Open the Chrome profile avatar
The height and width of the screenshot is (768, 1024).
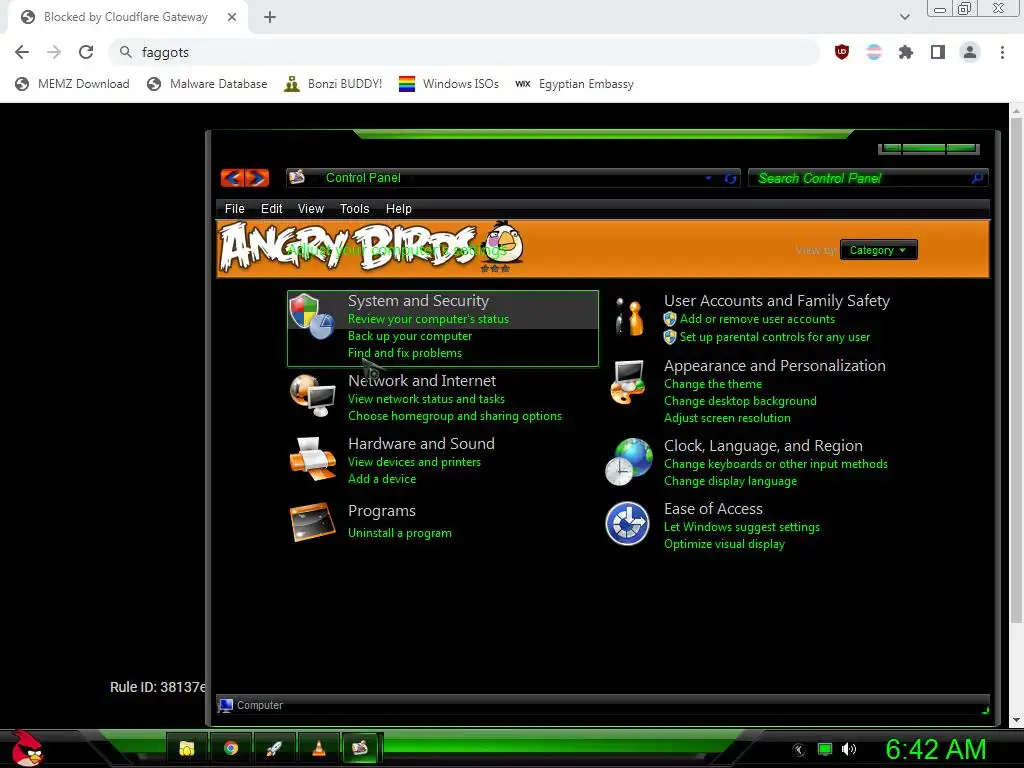[970, 52]
